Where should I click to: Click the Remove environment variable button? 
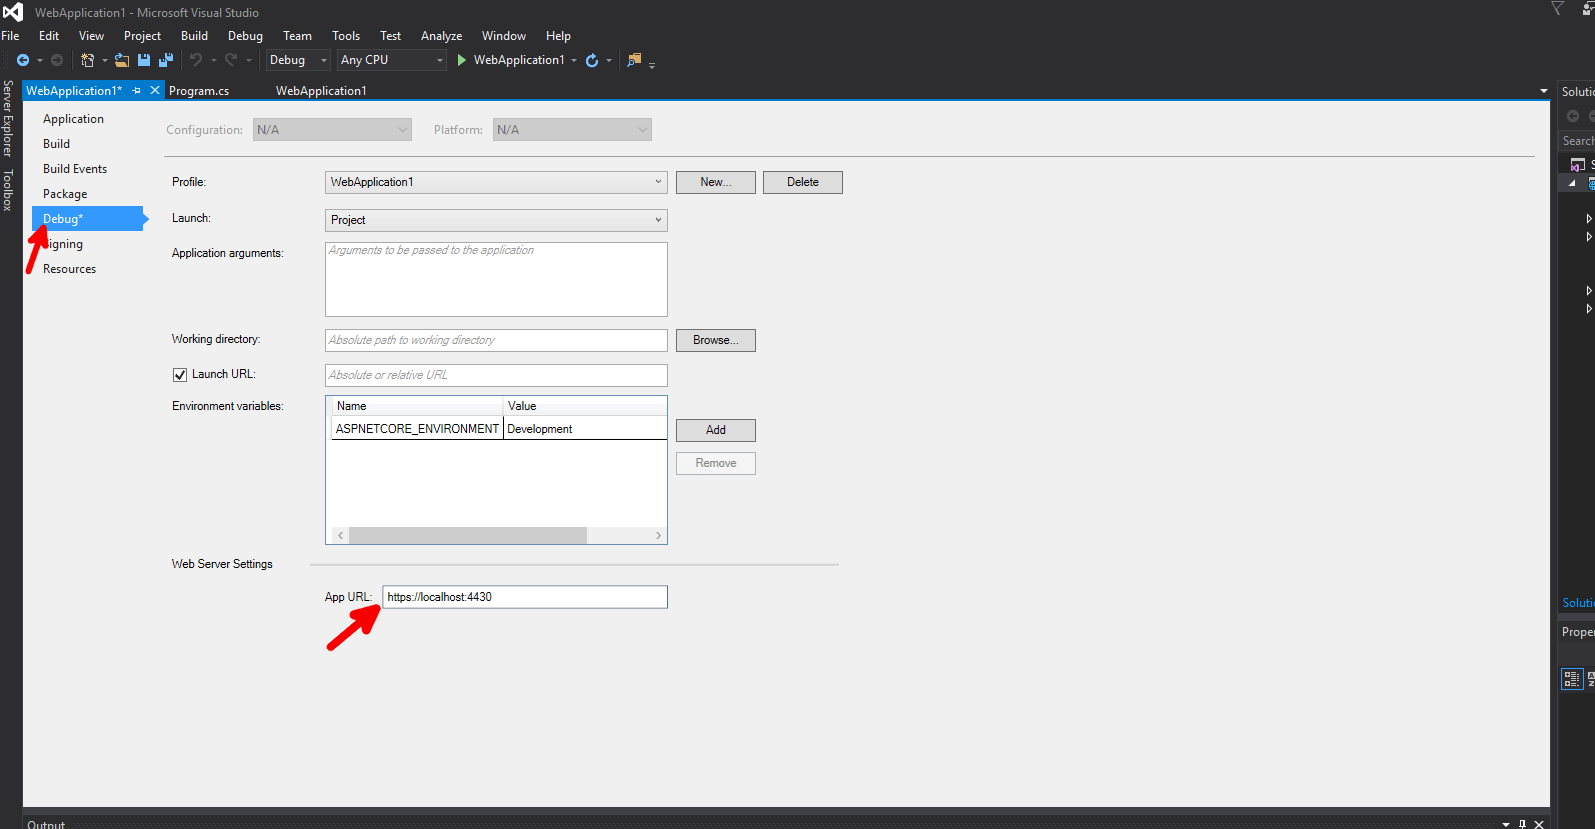(x=716, y=463)
